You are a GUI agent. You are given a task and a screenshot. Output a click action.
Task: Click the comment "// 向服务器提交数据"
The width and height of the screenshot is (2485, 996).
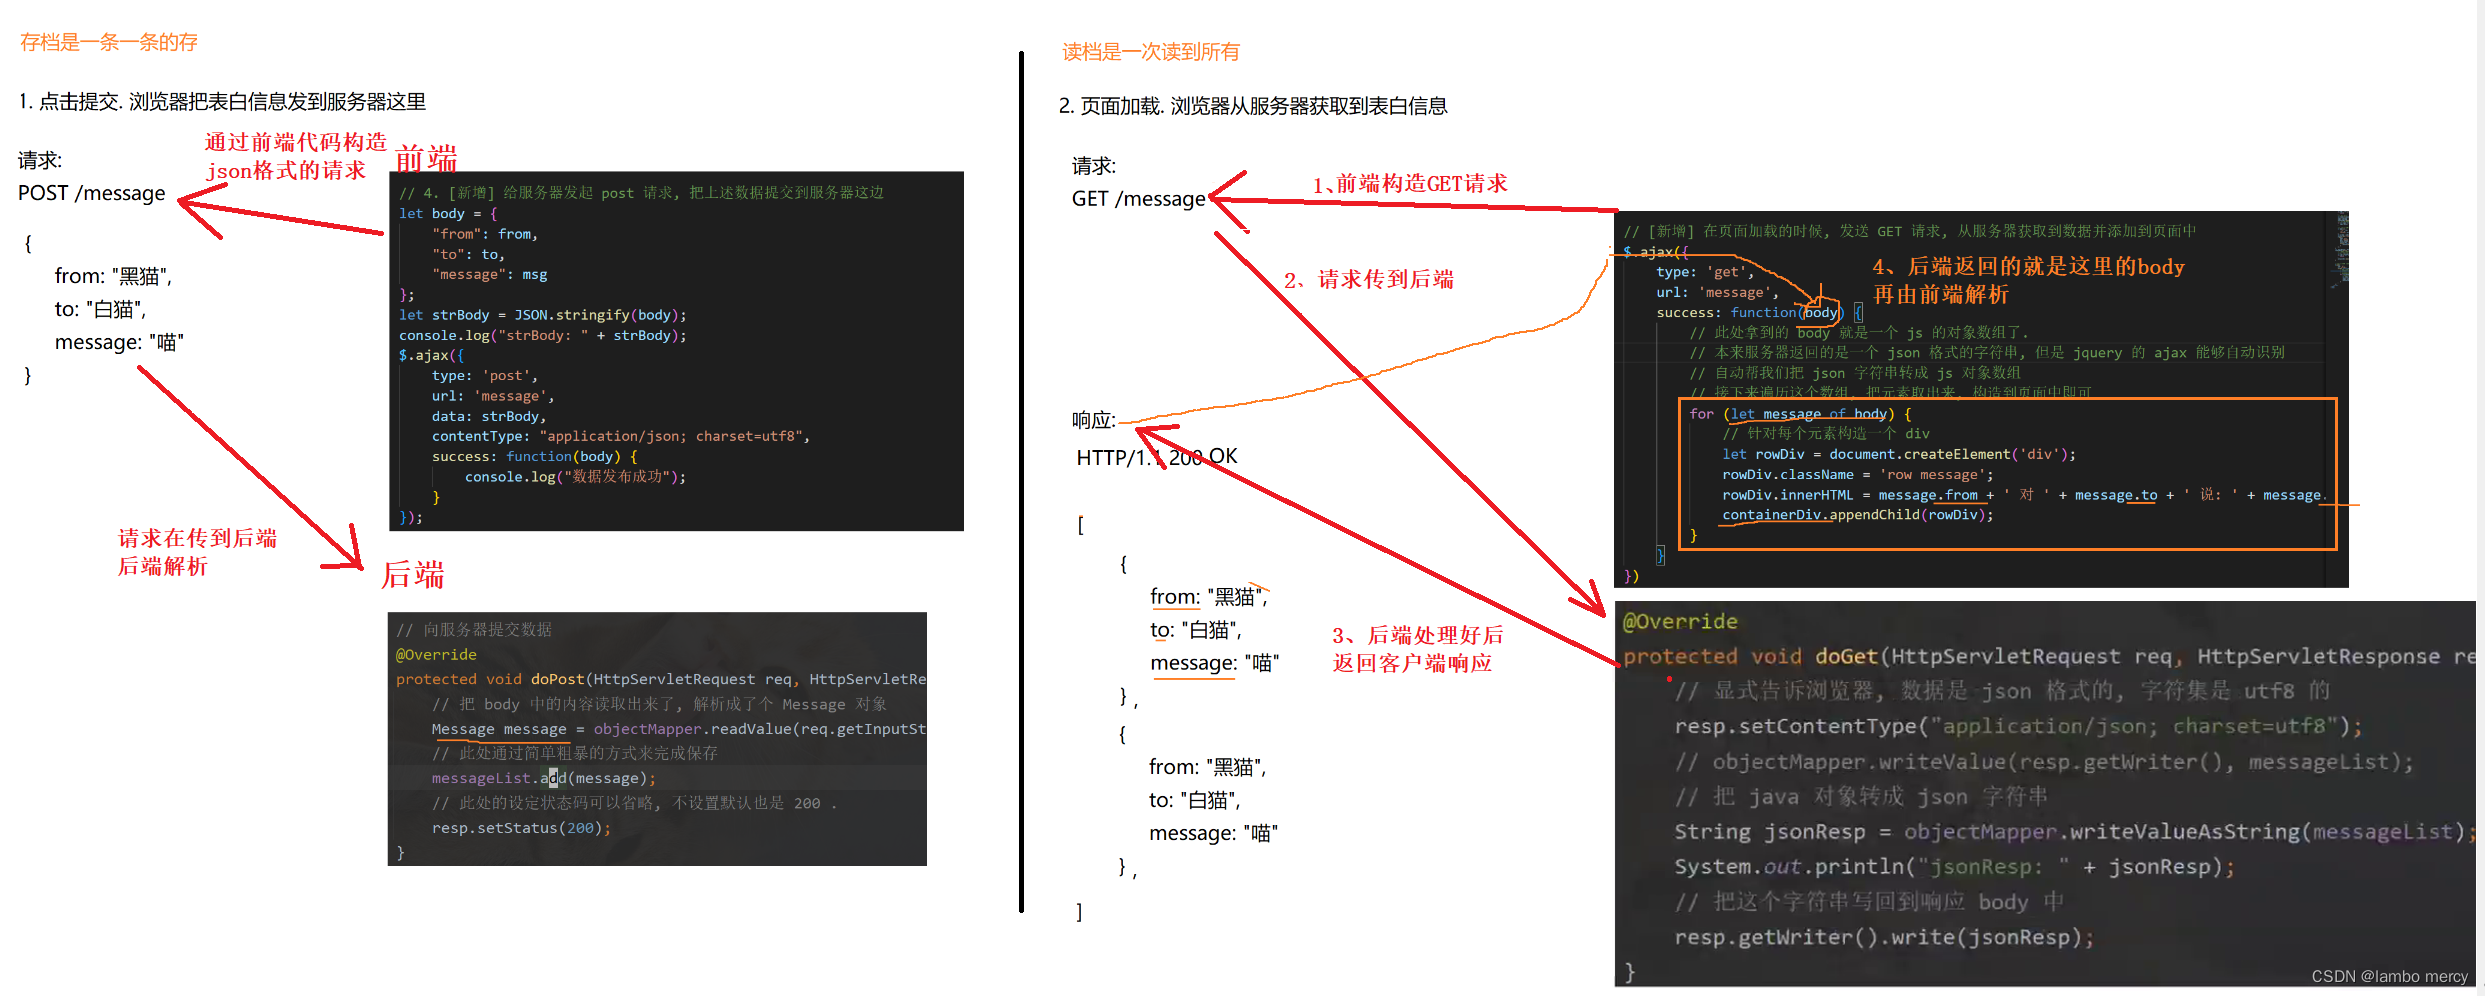coord(474,630)
